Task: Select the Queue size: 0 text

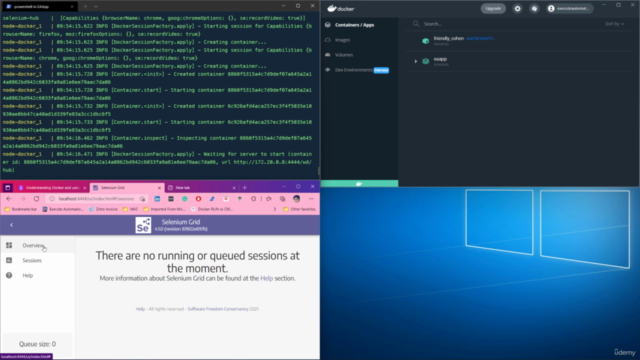Action: click(38, 344)
